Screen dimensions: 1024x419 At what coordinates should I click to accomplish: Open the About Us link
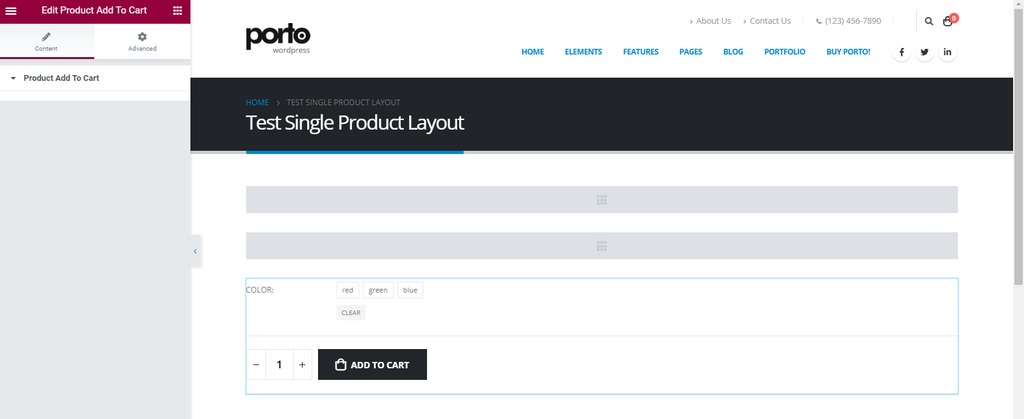coord(711,21)
